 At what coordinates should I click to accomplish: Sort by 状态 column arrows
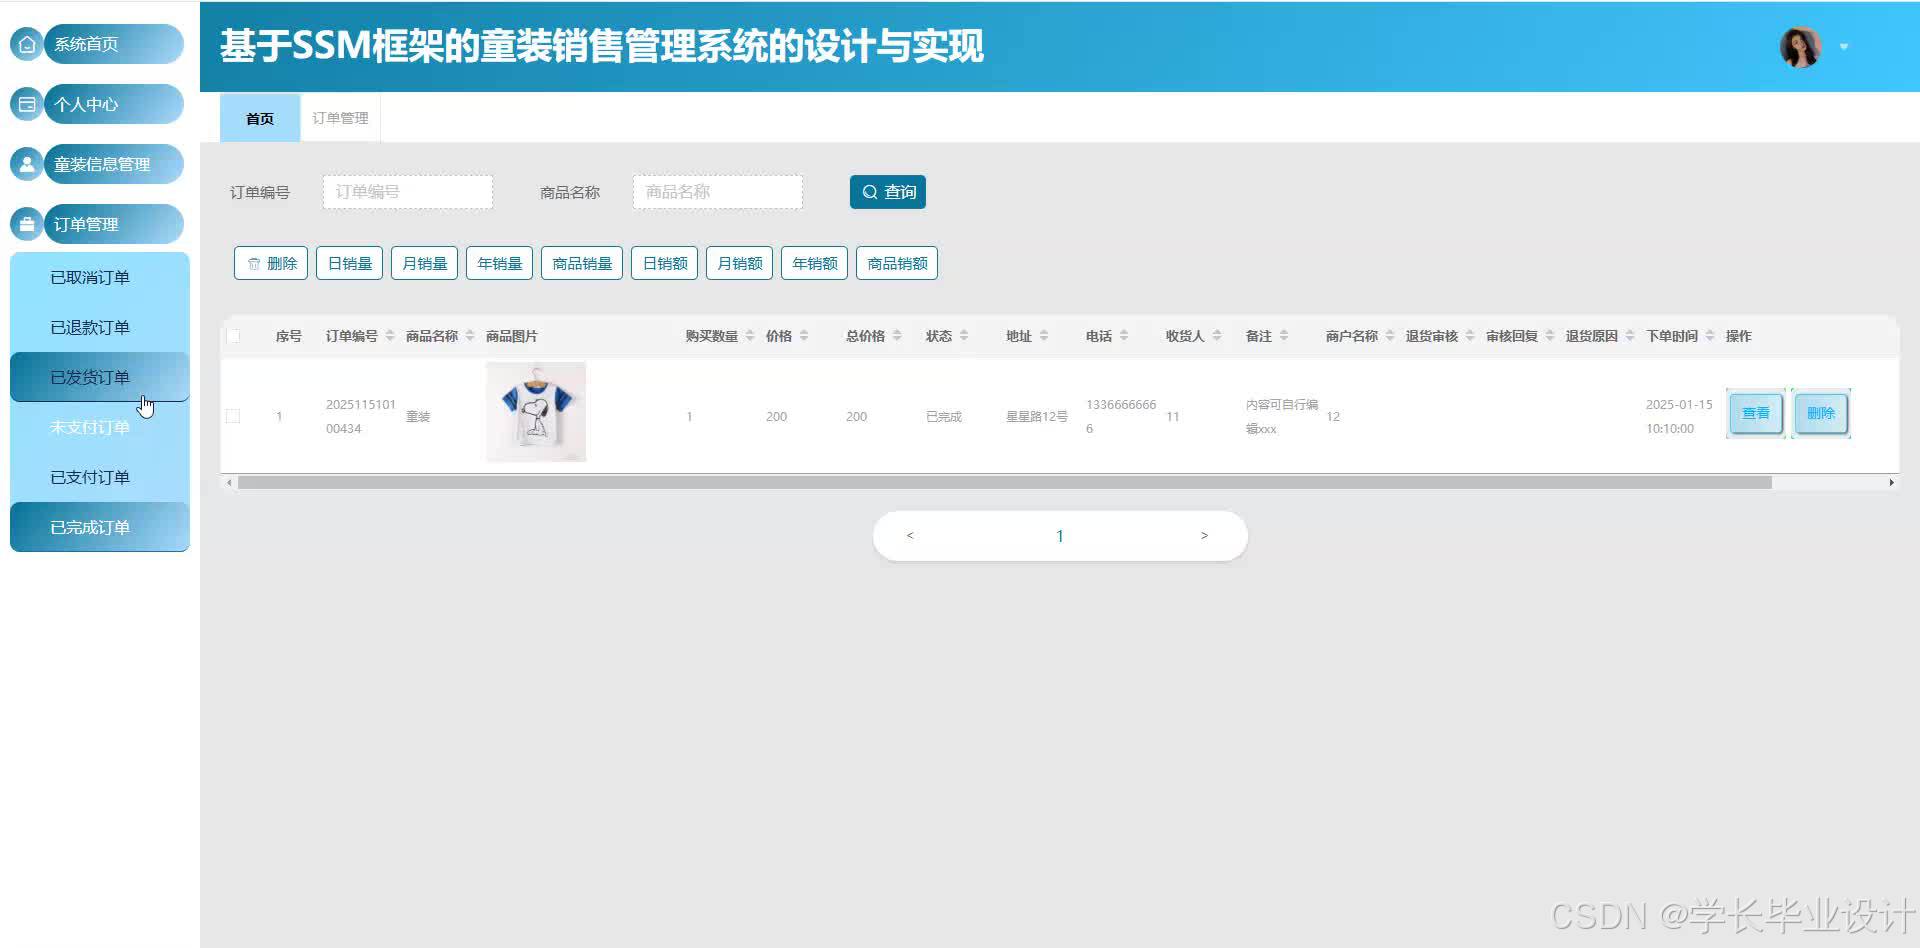click(x=964, y=336)
